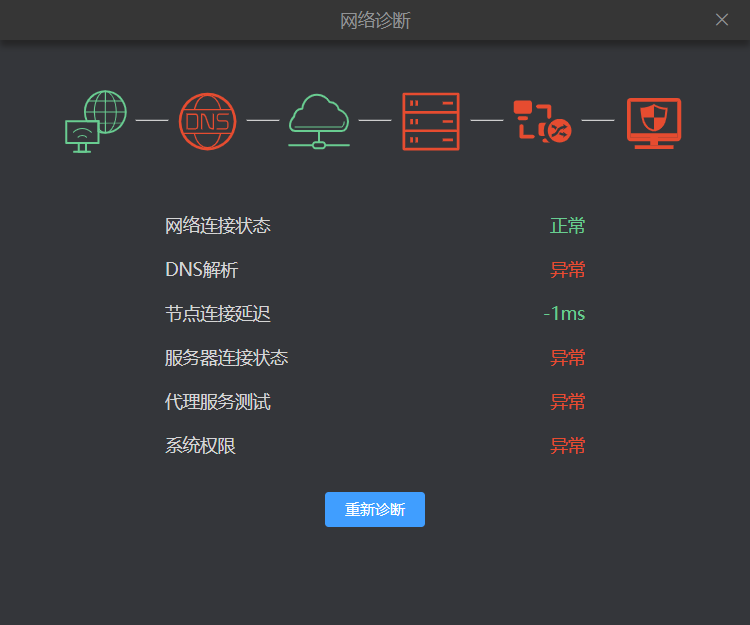Screen dimensions: 750x625
Task: Click the green 正常 status value
Action: pos(567,226)
